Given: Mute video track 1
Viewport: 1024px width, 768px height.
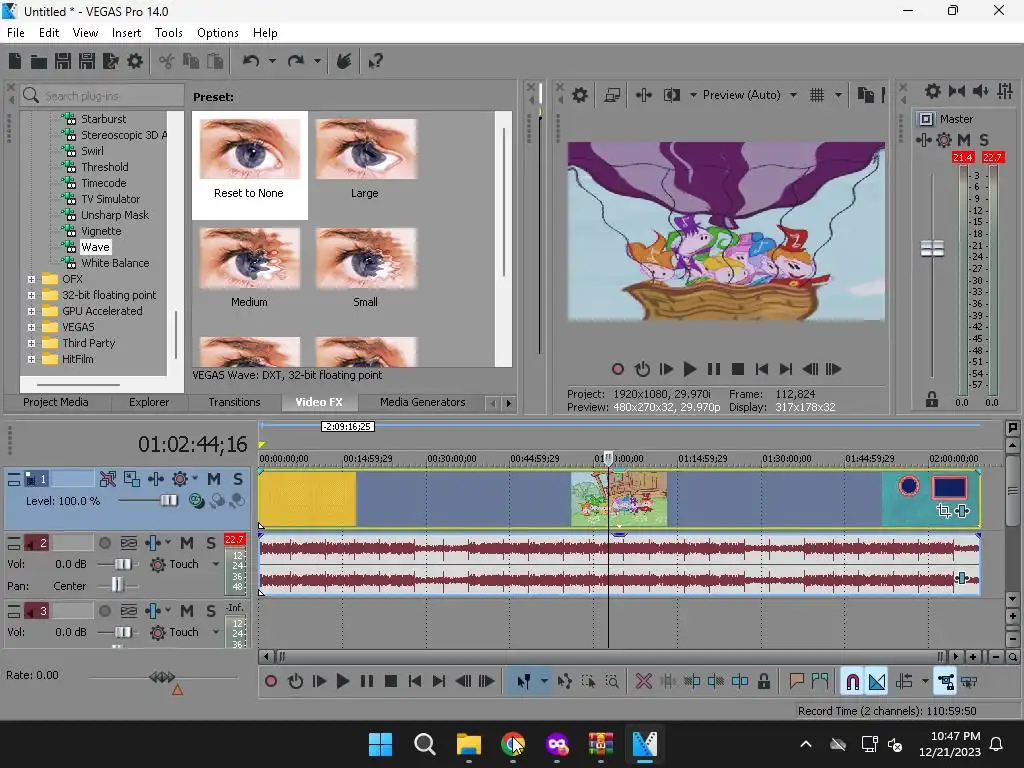Looking at the screenshot, I should point(214,479).
